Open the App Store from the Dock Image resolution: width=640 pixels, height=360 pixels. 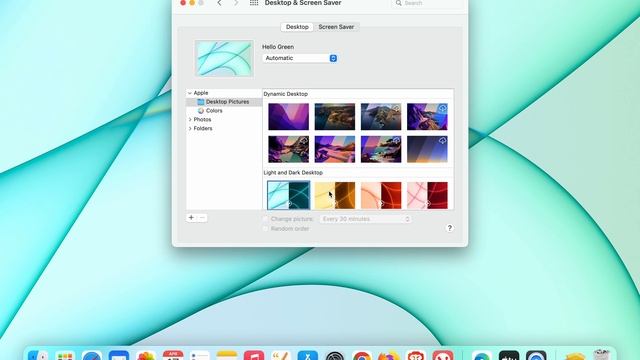coord(308,356)
